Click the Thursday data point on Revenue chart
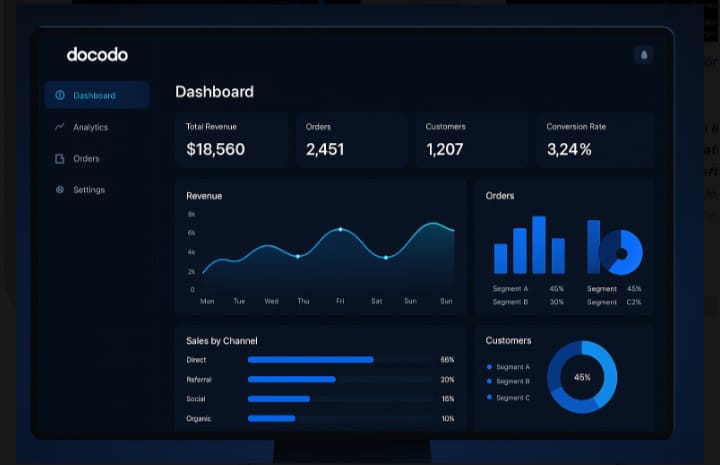This screenshot has height=465, width=720. 298,256
